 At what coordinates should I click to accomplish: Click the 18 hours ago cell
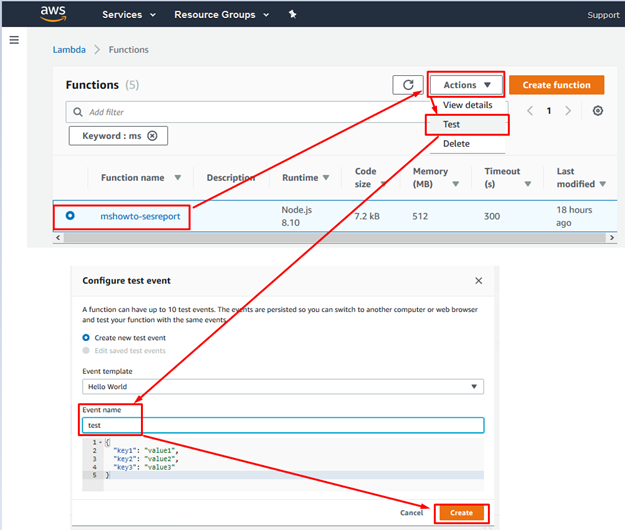574,216
